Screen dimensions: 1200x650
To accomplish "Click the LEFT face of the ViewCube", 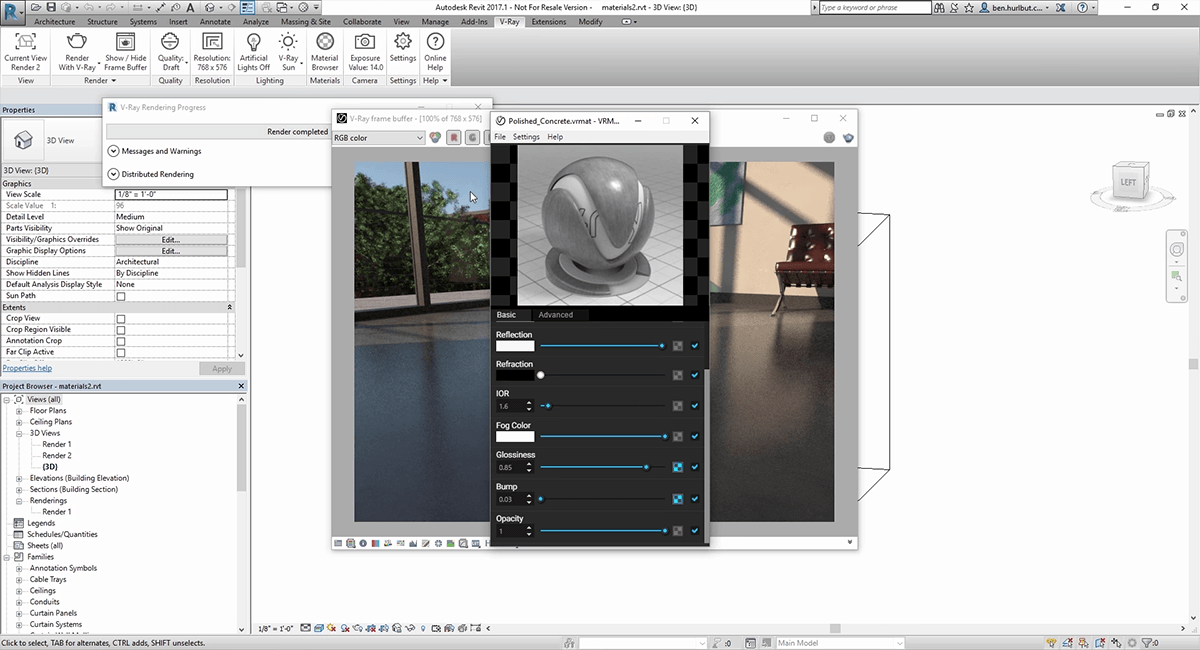I will tap(1128, 182).
